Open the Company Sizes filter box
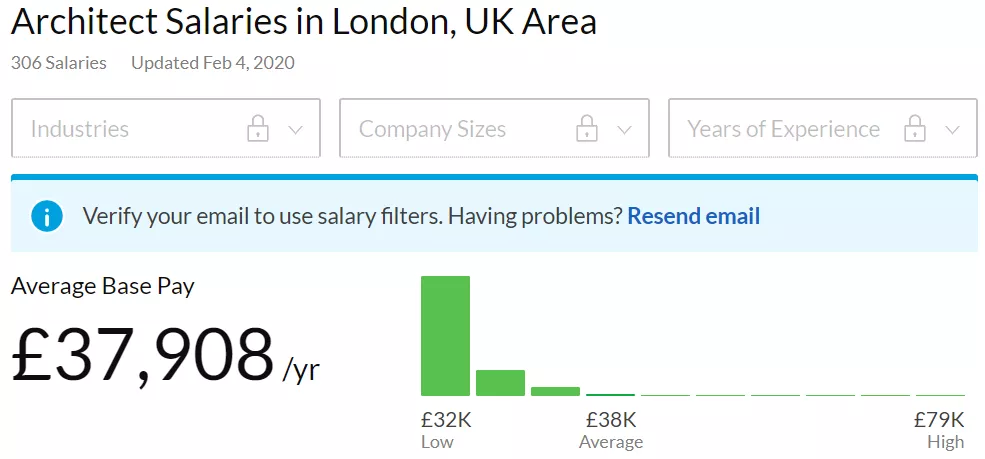This screenshot has height=459, width=985. coord(494,128)
